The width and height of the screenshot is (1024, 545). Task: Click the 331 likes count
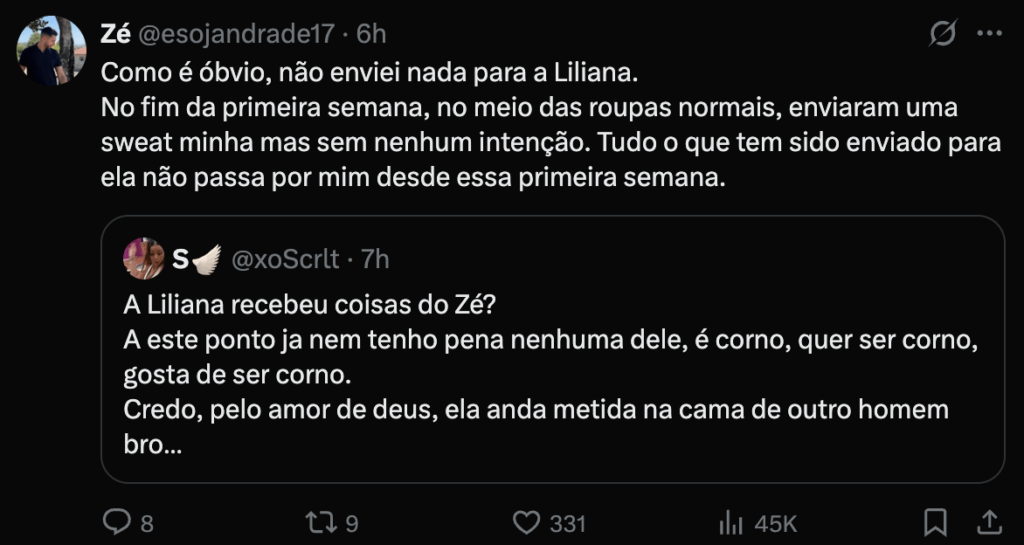[567, 523]
